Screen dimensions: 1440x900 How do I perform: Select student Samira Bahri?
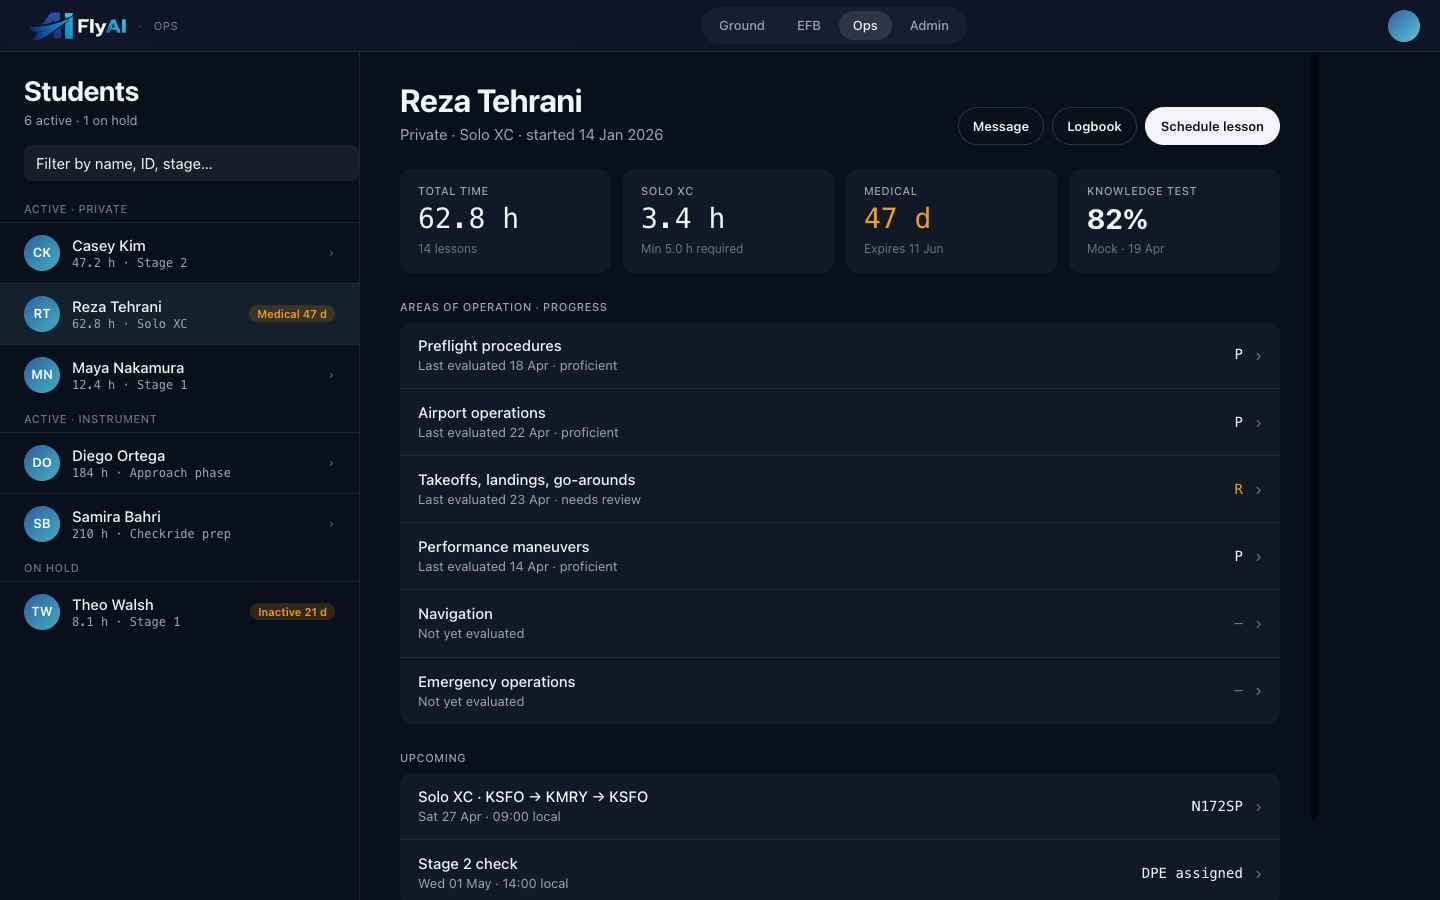(x=180, y=524)
